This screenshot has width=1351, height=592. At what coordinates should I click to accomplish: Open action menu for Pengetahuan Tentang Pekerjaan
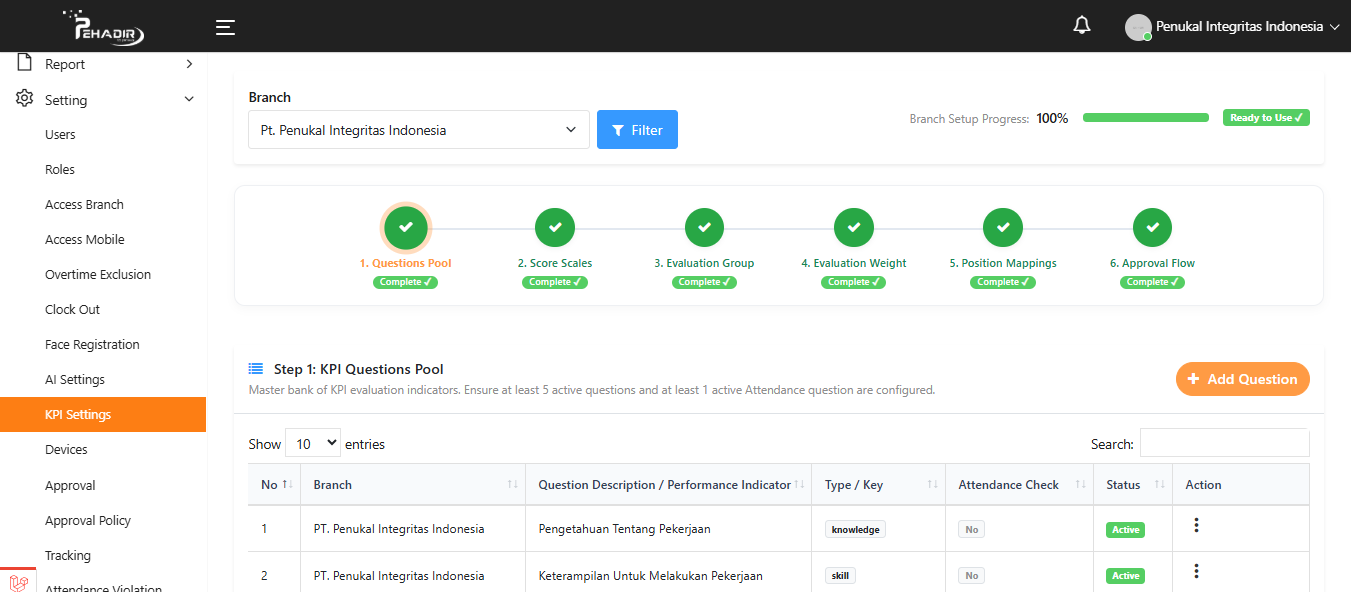pos(1196,526)
